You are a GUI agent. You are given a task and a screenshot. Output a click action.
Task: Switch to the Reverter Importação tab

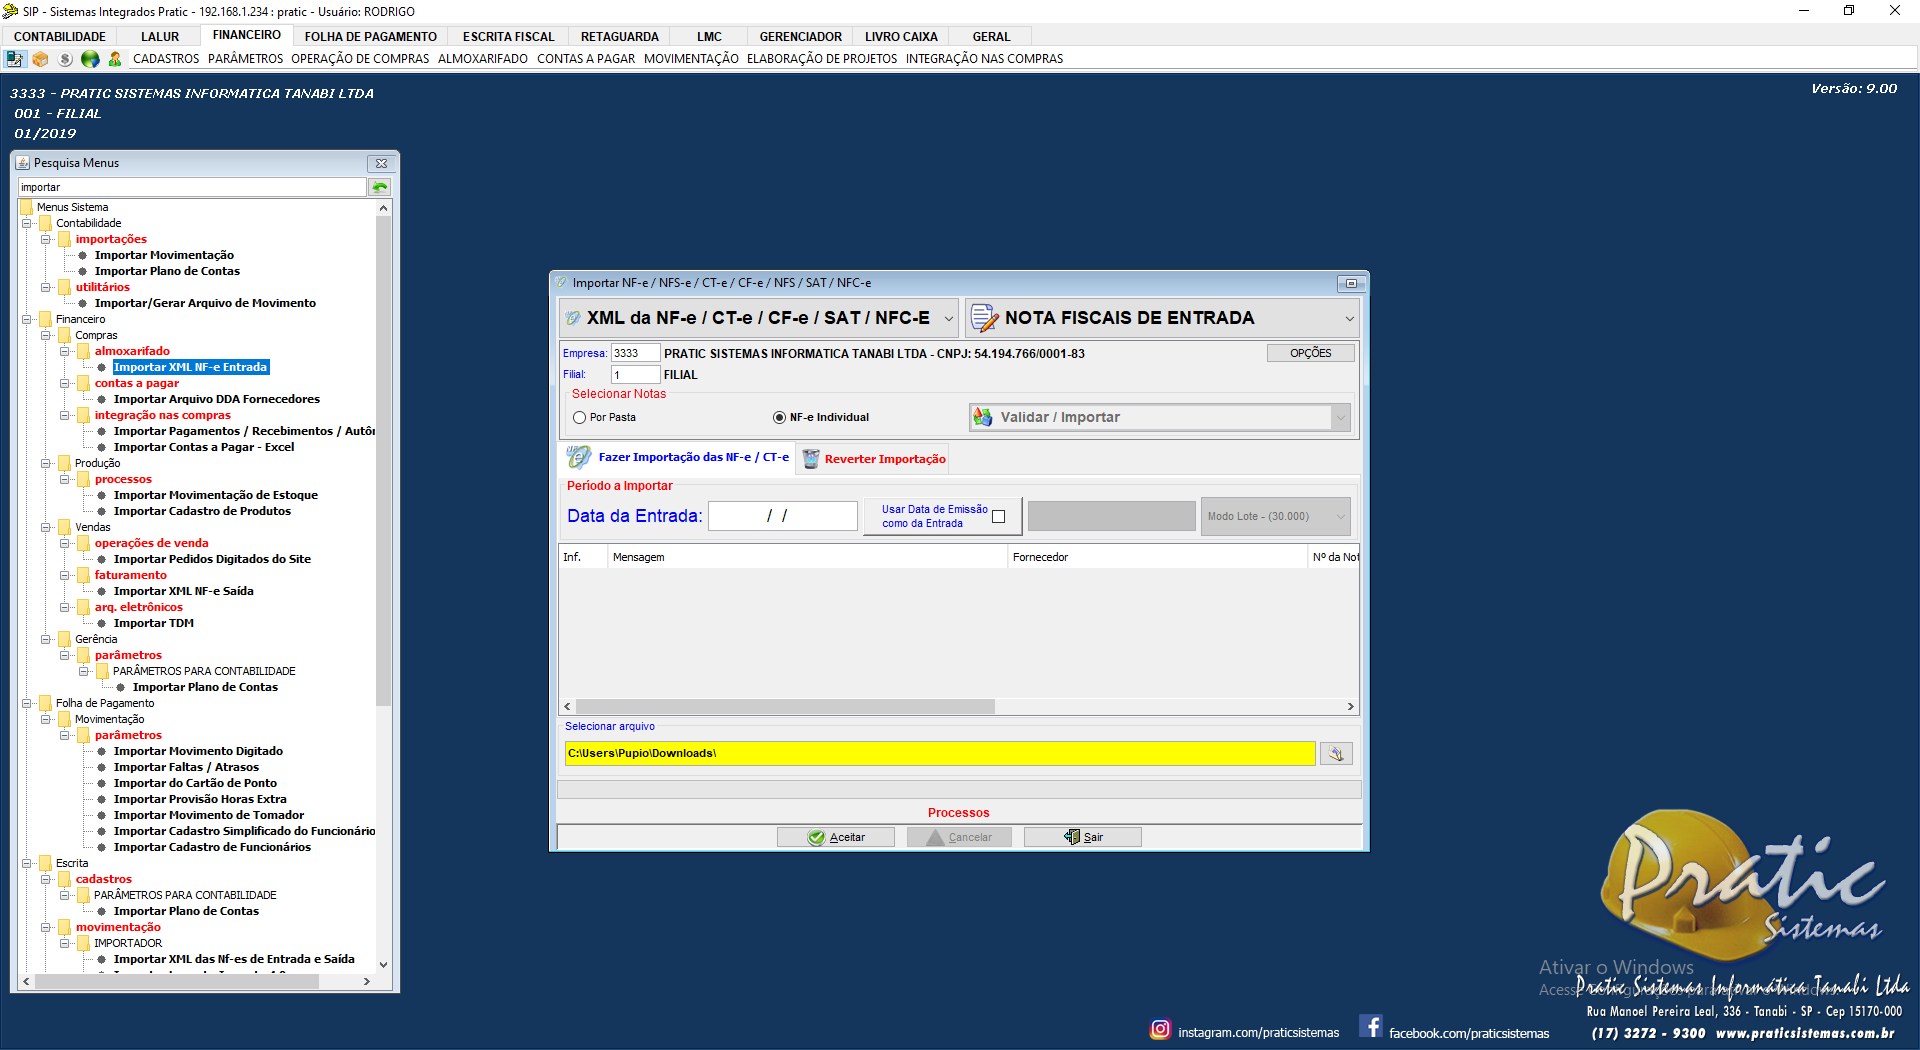(874, 459)
